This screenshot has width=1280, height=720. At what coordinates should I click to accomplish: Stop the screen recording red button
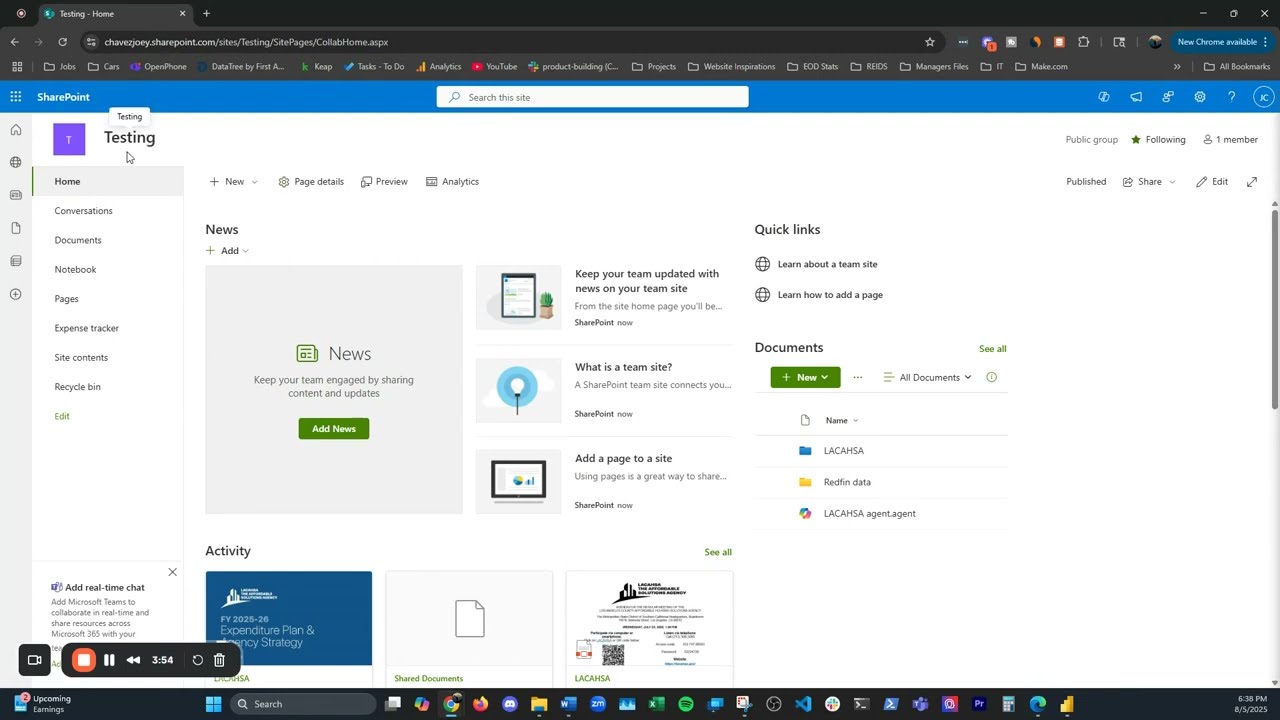click(x=84, y=660)
